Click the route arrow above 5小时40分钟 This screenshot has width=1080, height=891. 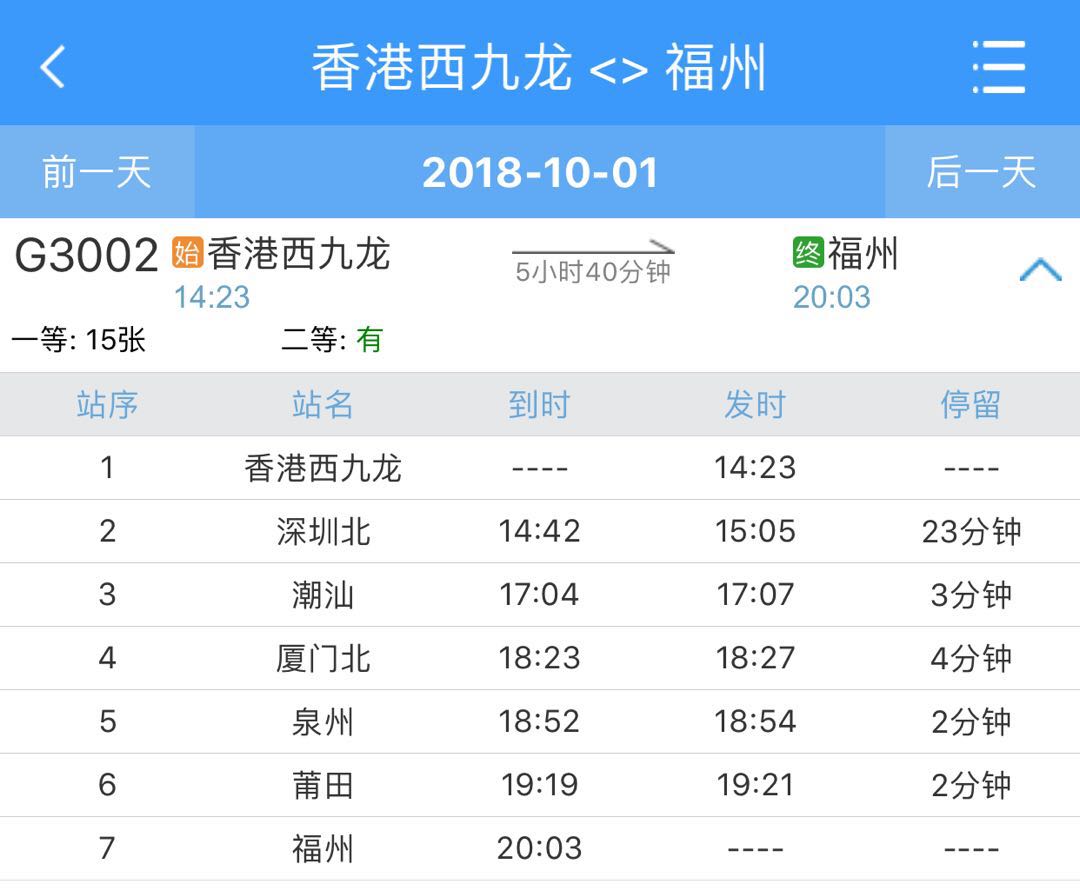click(592, 248)
